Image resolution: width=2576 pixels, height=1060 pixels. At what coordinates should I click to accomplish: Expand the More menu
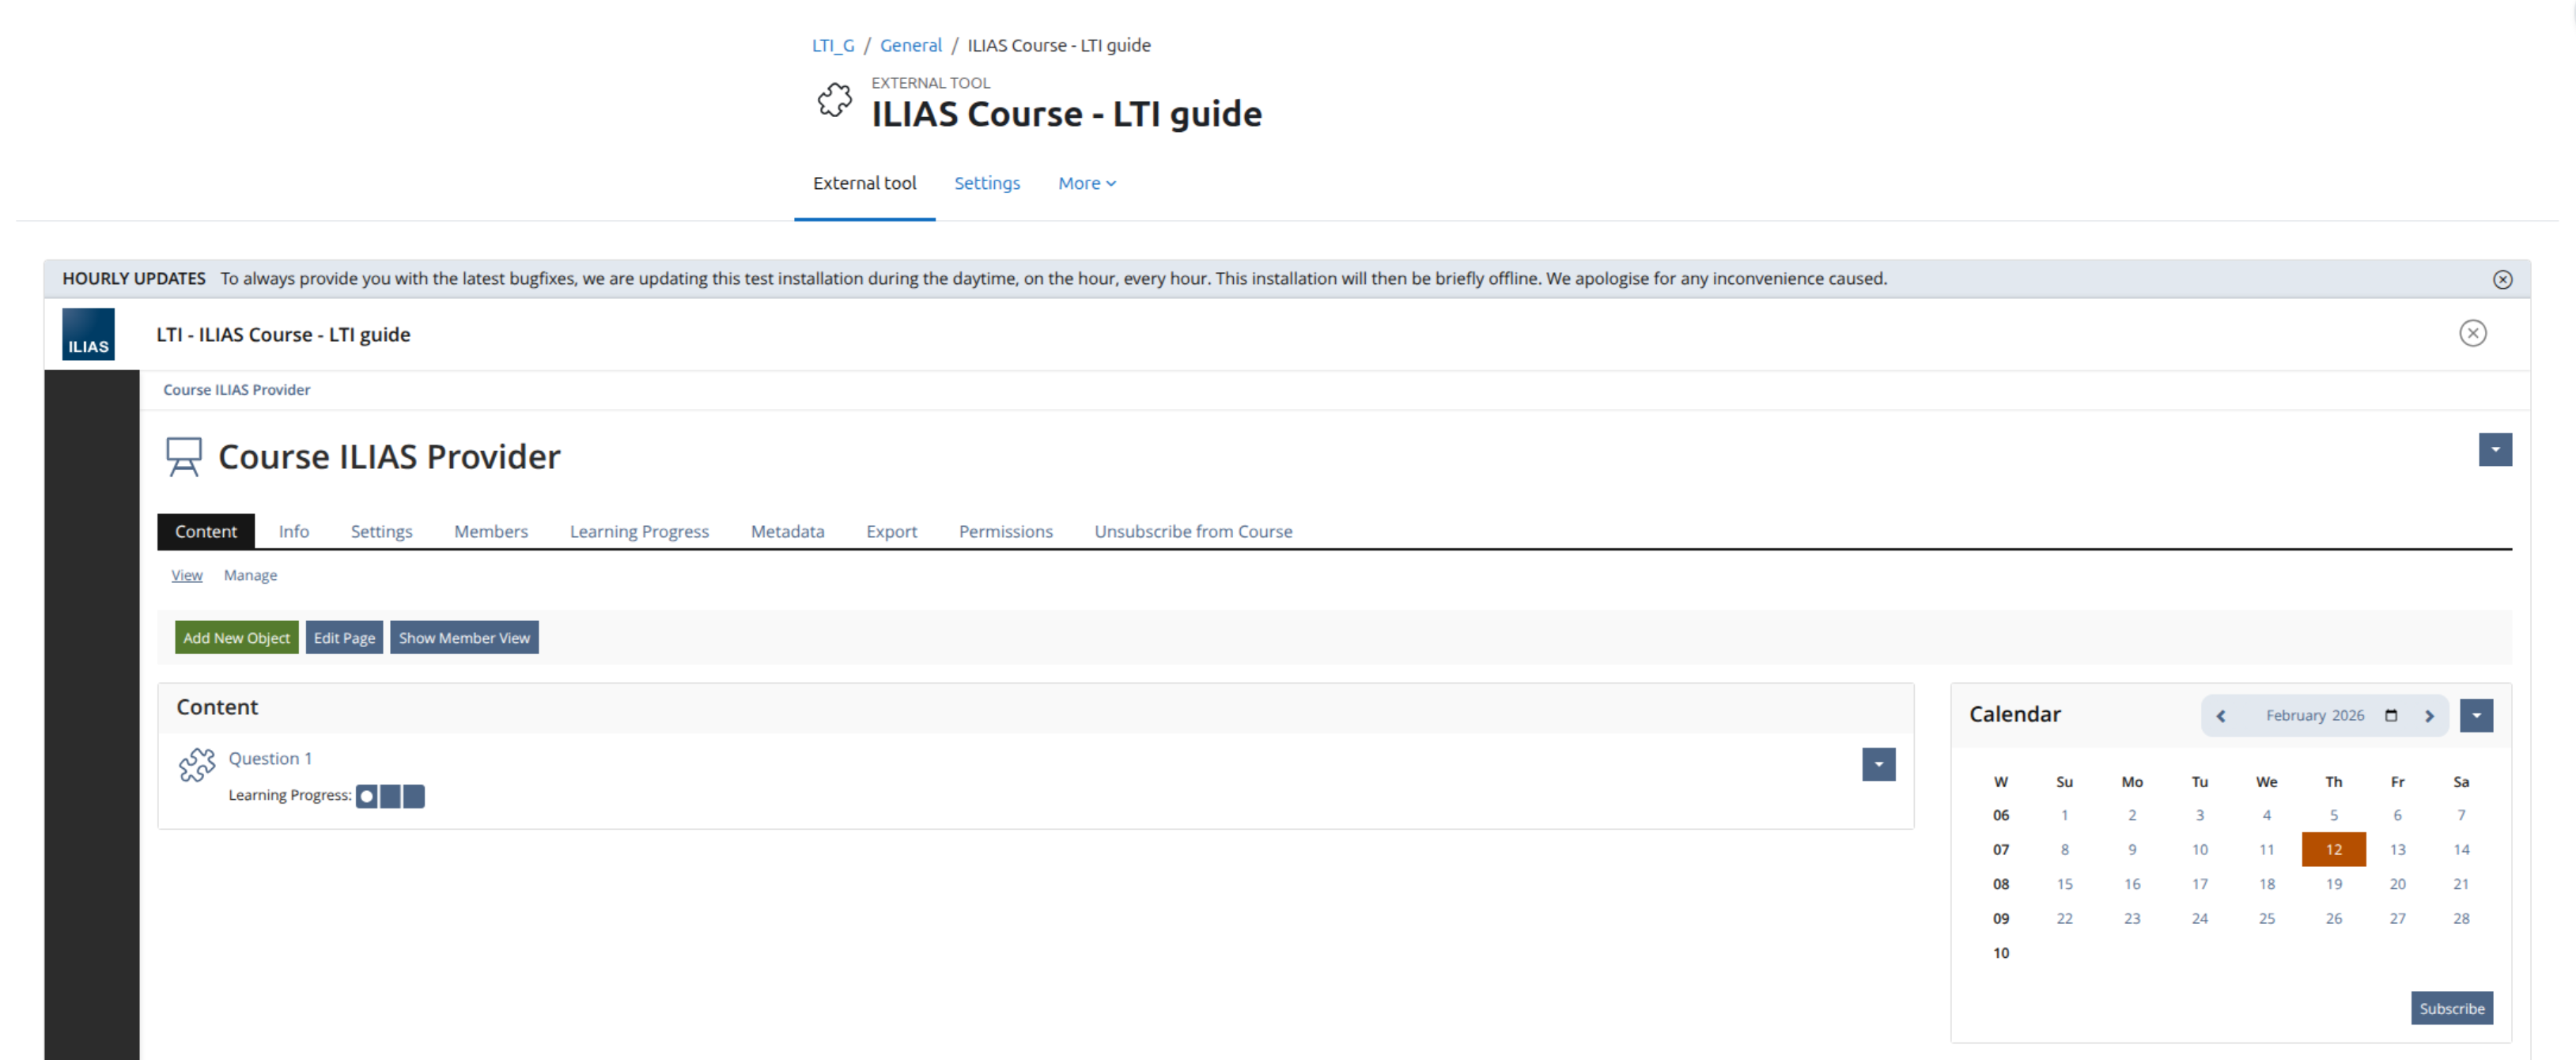pyautogui.click(x=1087, y=183)
